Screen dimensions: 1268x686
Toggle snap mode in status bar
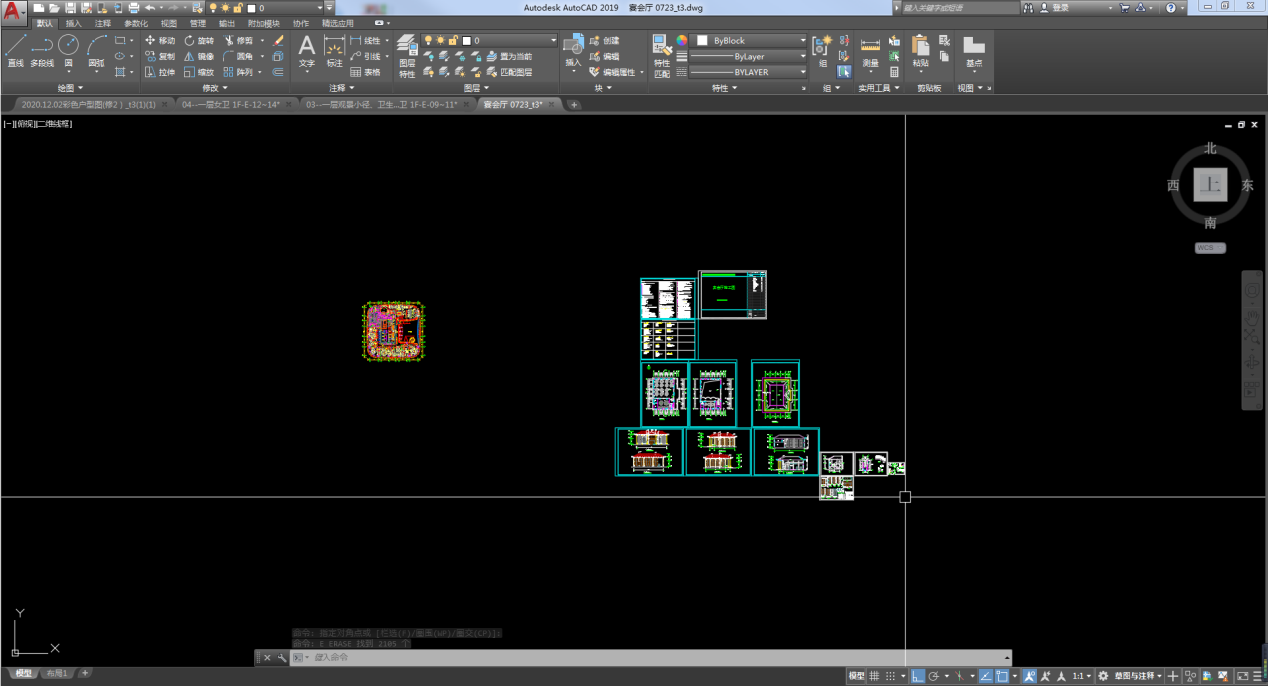890,676
